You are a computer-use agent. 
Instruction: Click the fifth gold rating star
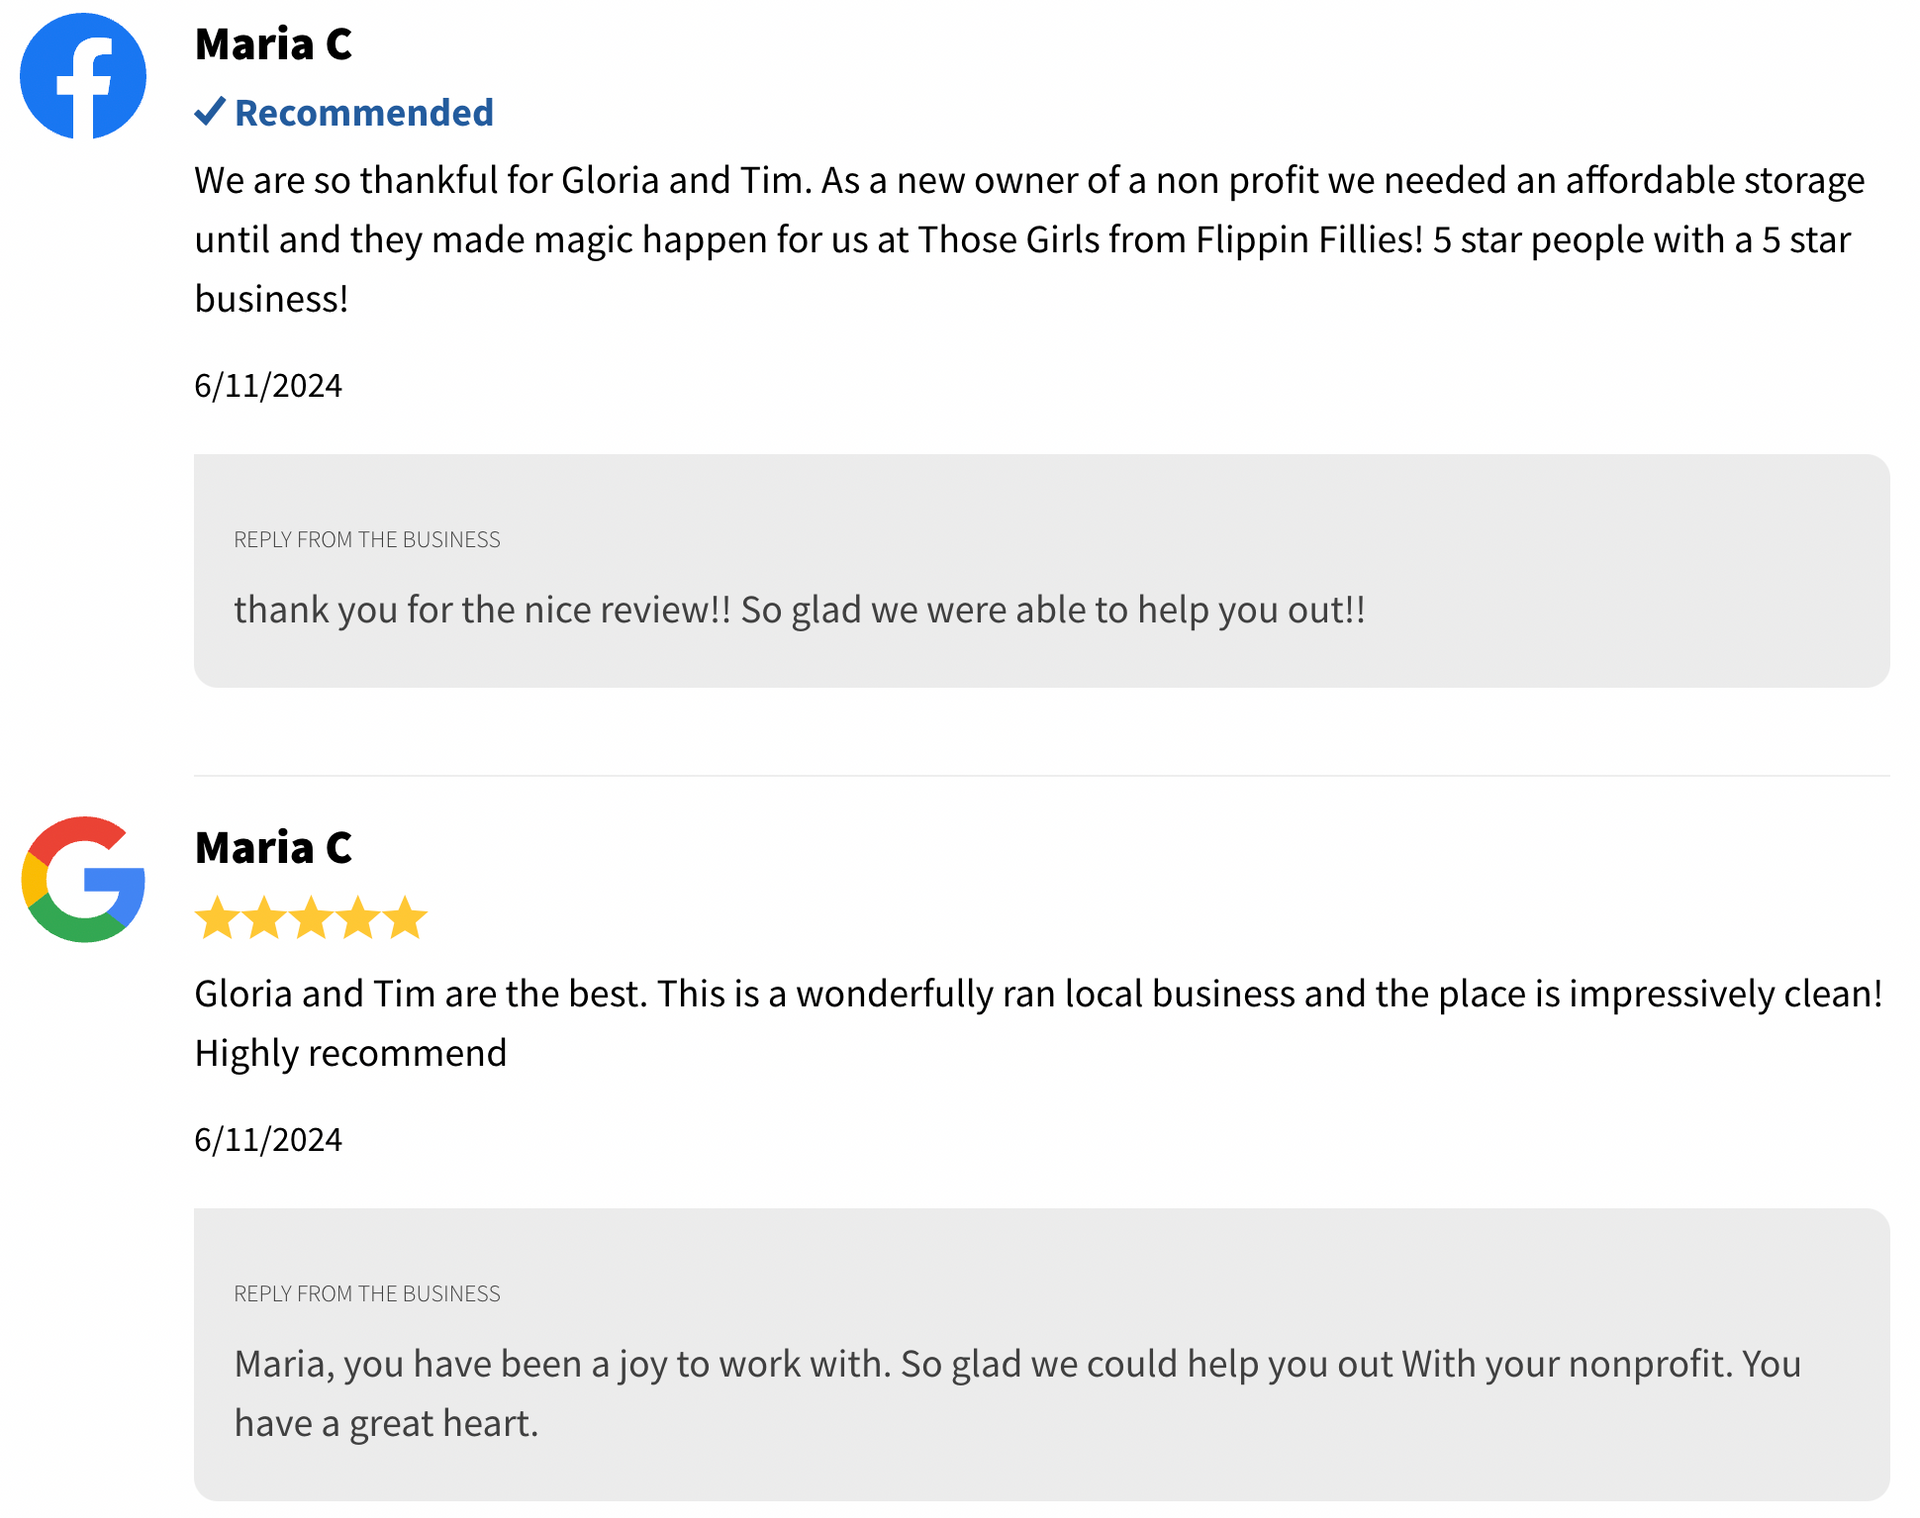[x=405, y=918]
